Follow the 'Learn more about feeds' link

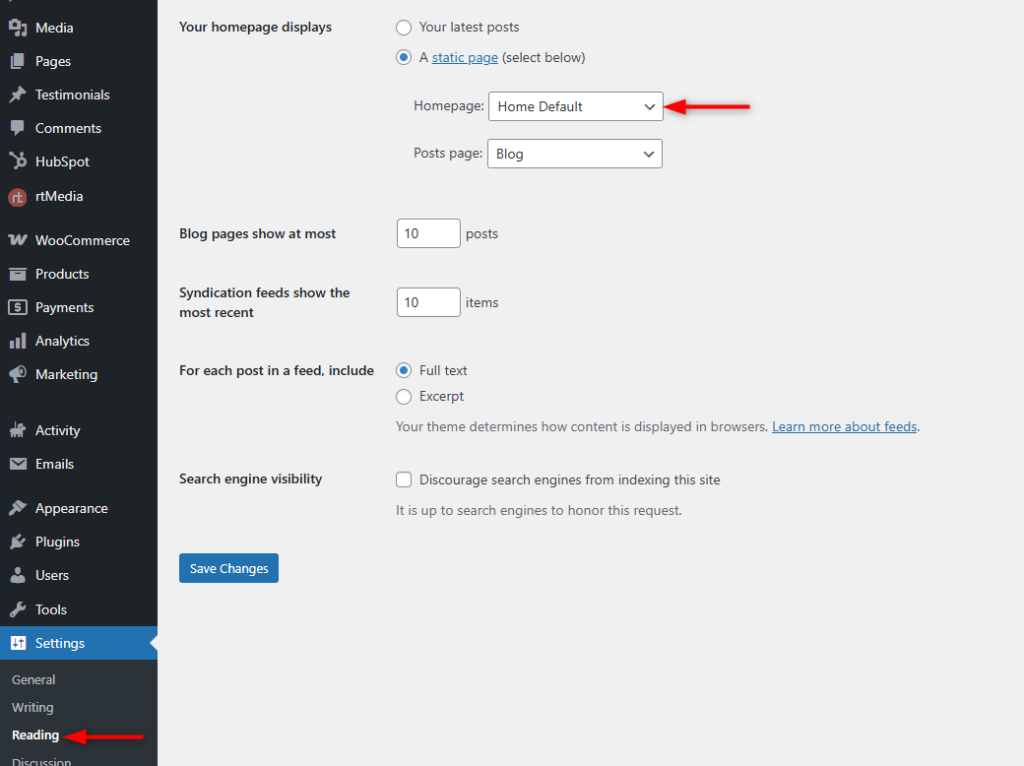click(x=844, y=426)
